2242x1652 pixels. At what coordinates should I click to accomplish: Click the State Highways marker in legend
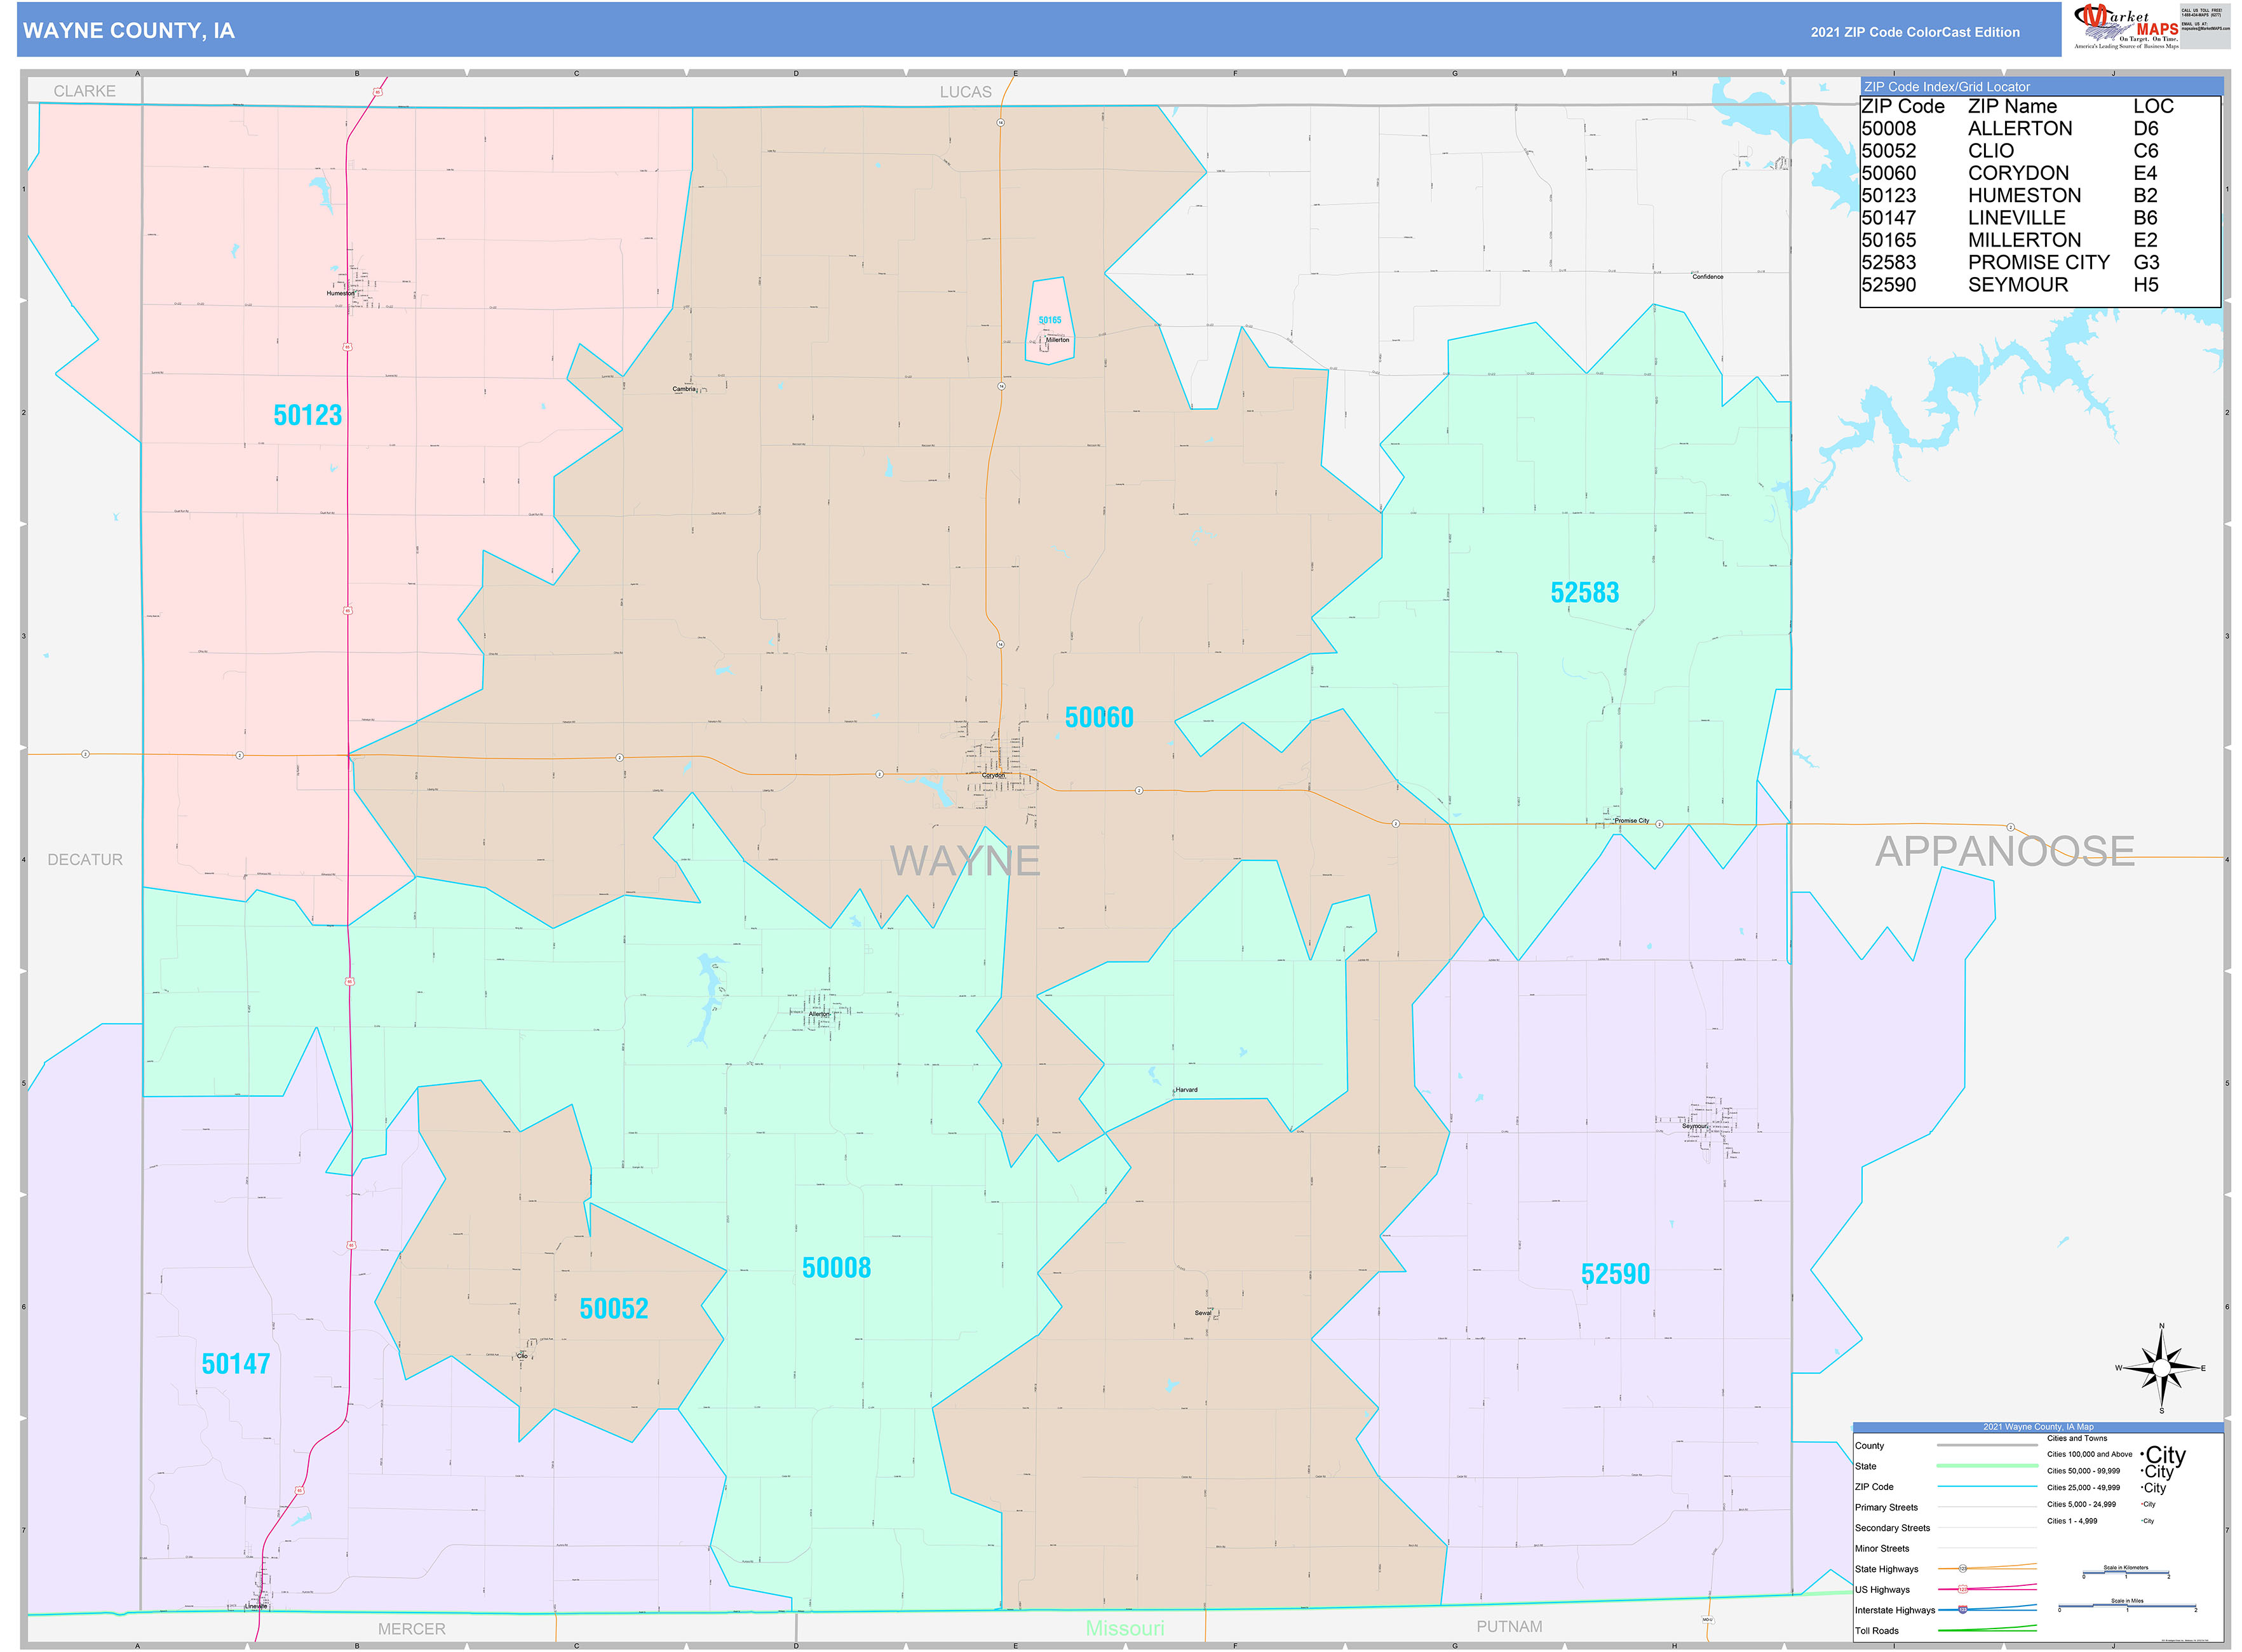click(1963, 1568)
